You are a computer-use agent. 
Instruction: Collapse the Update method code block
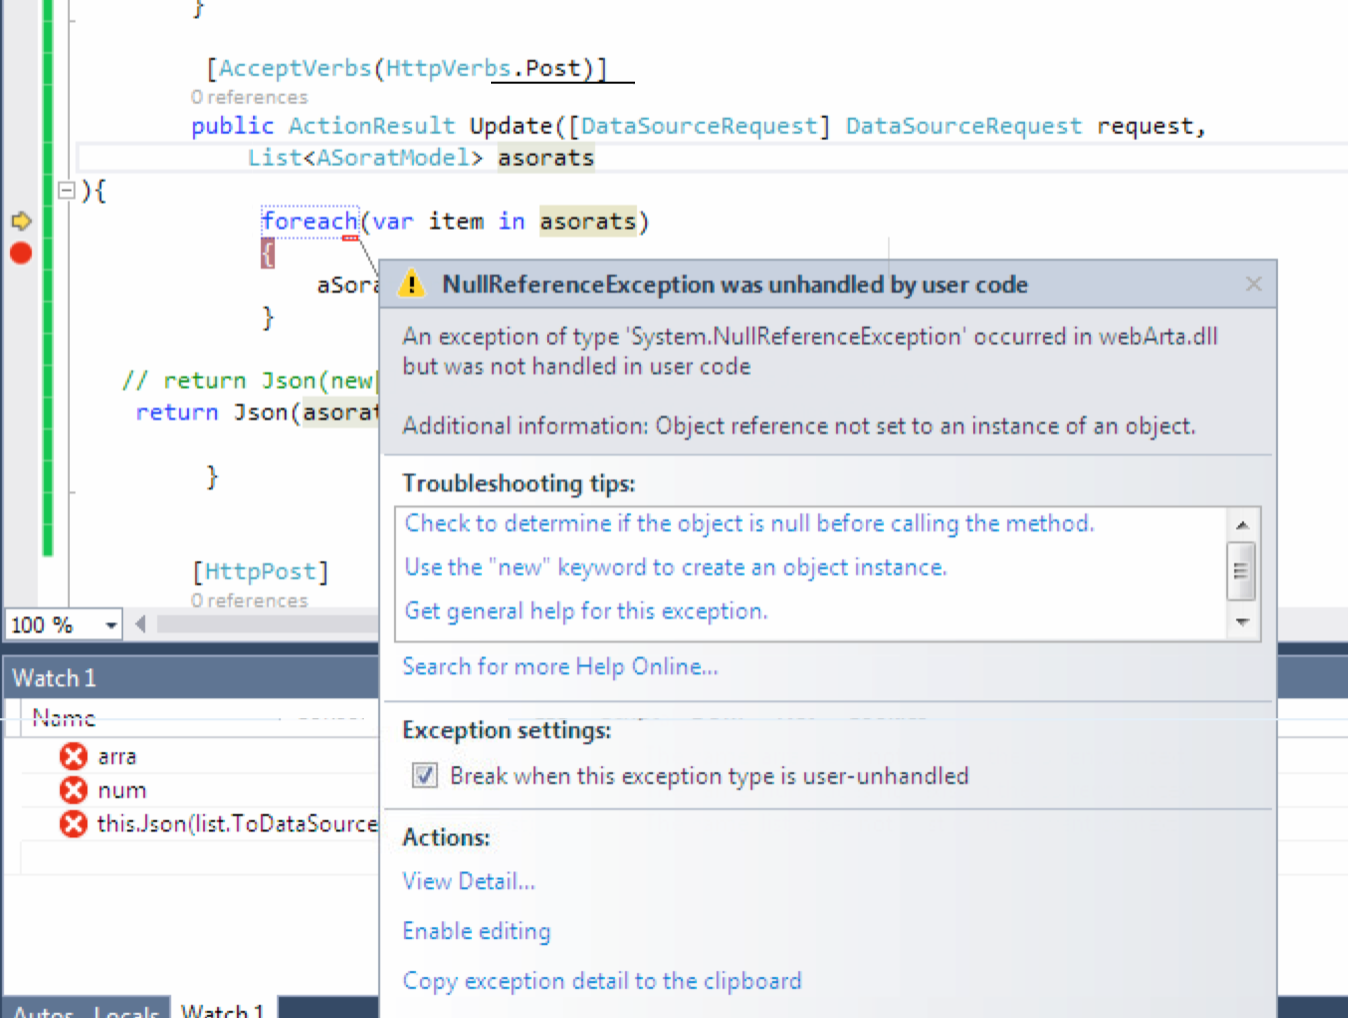[x=66, y=190]
